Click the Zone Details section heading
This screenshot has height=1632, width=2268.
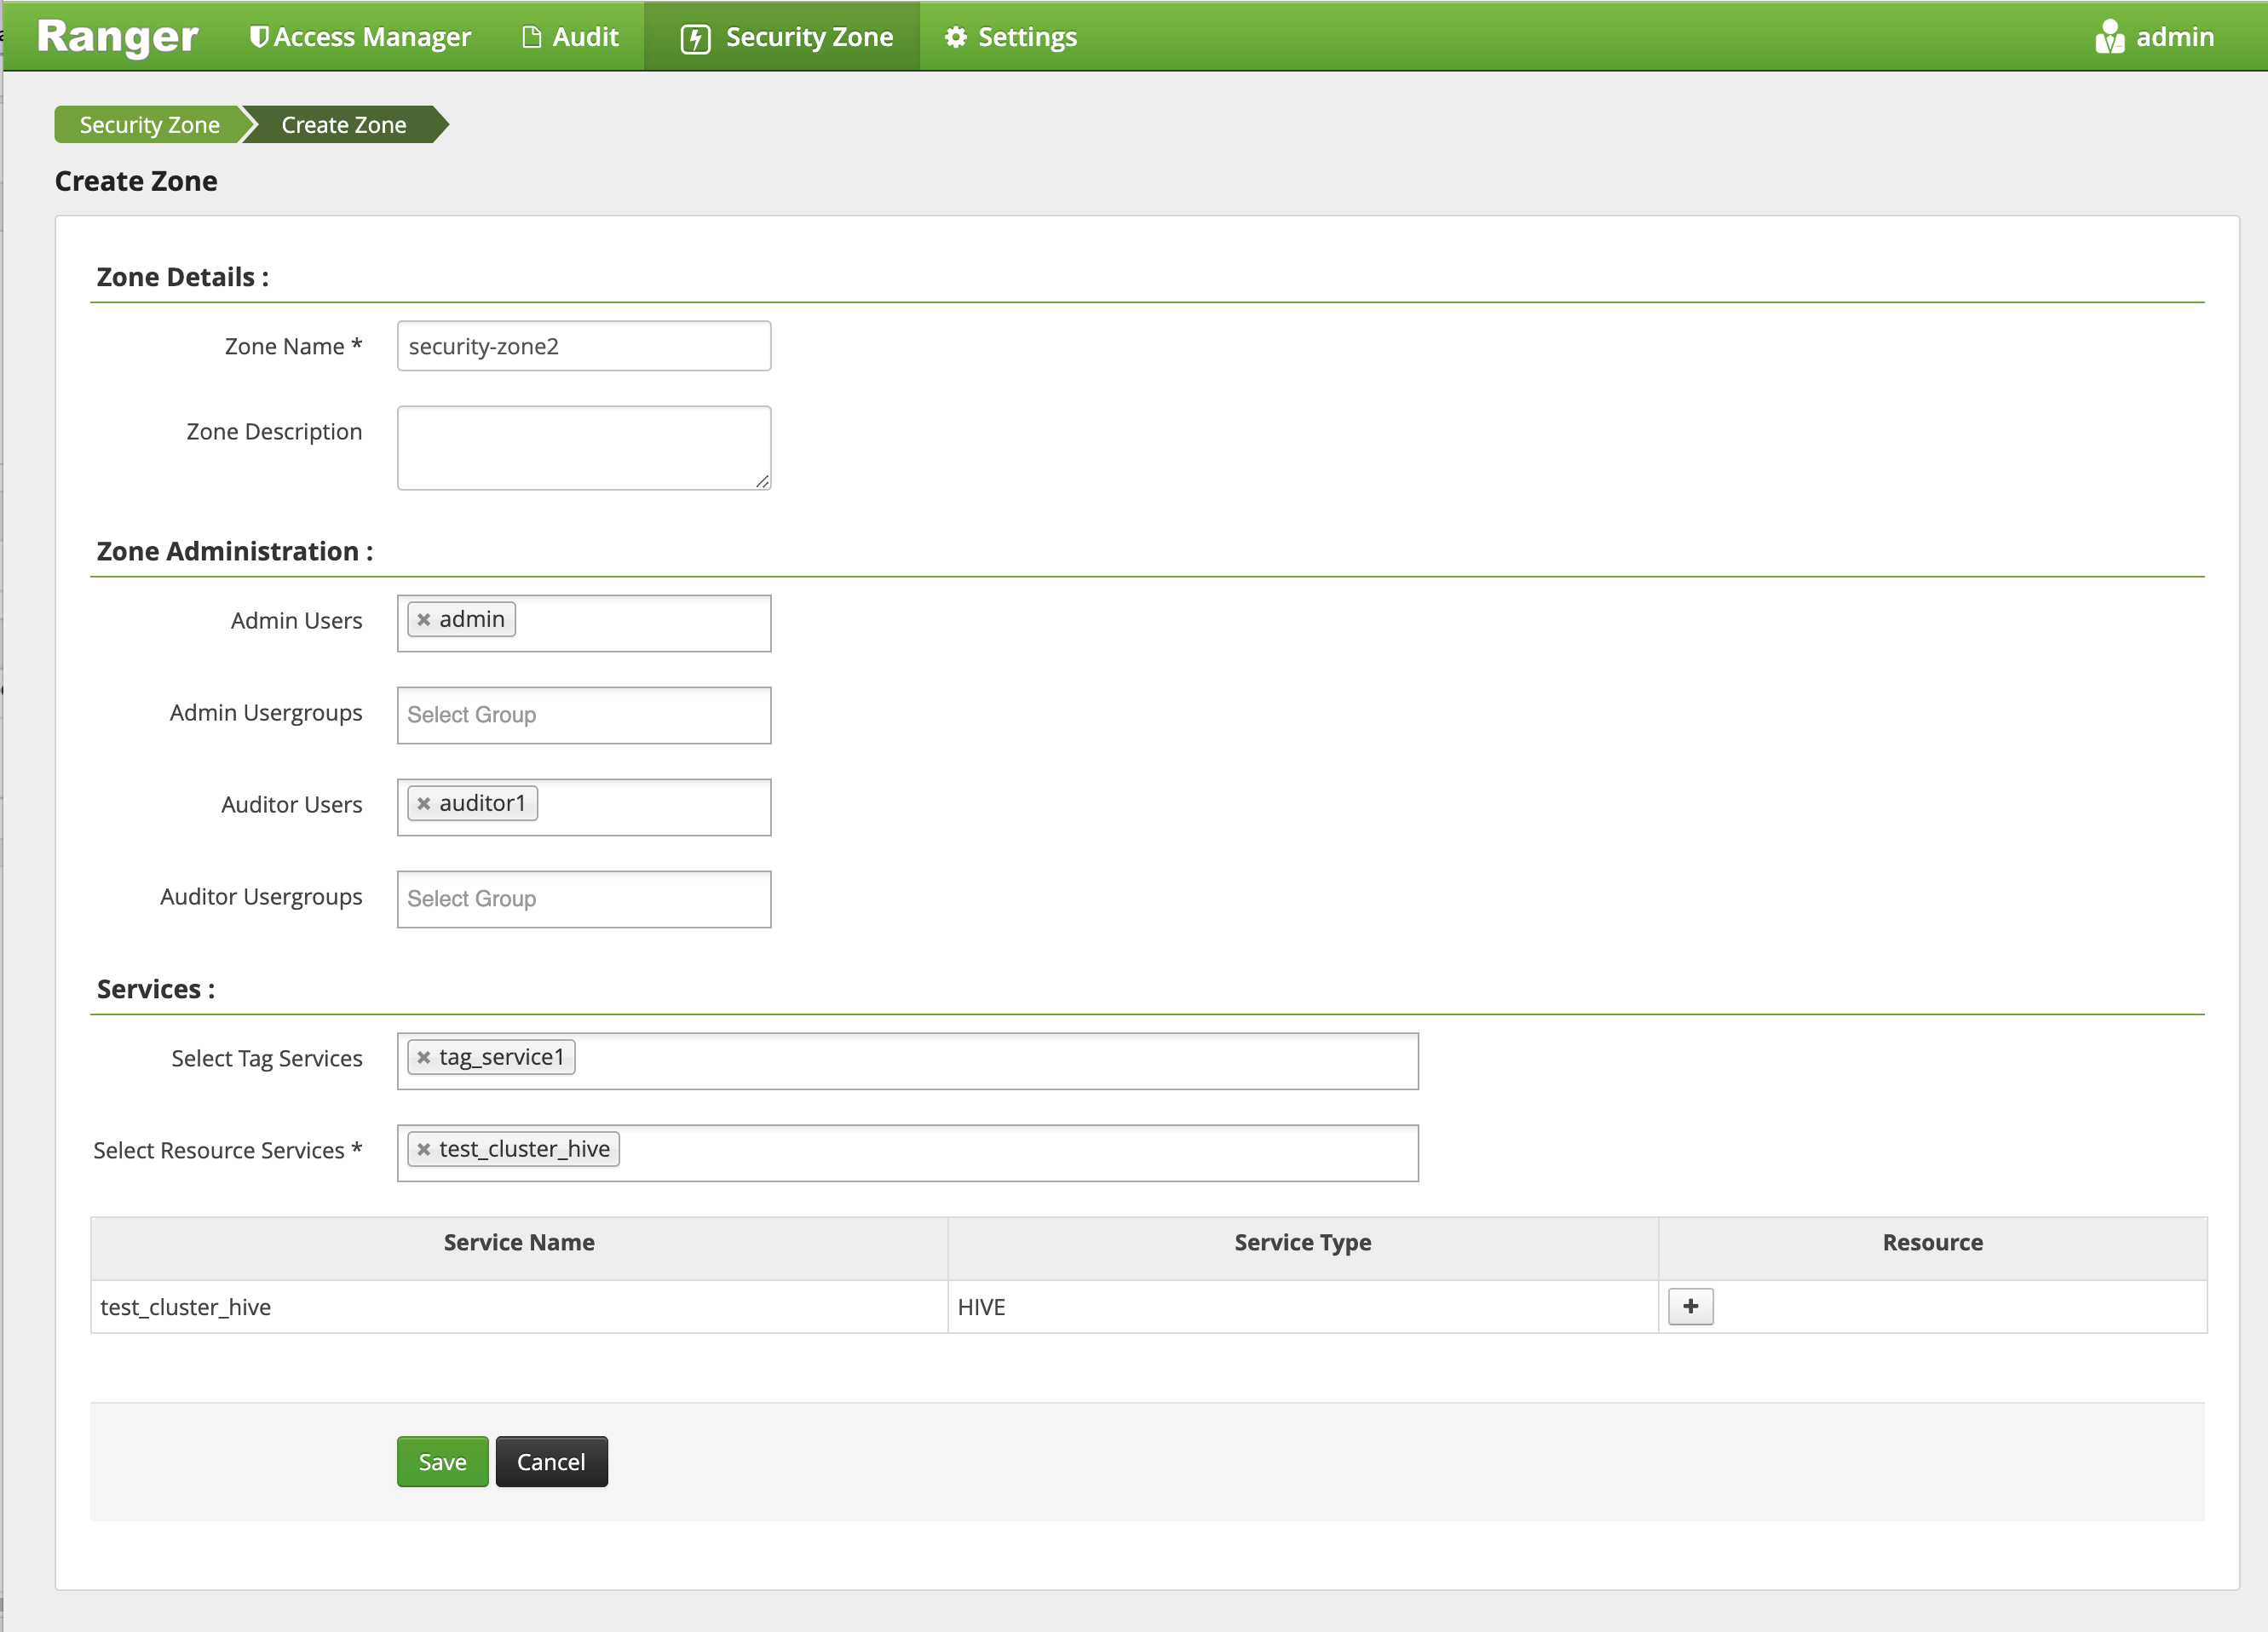[183, 277]
